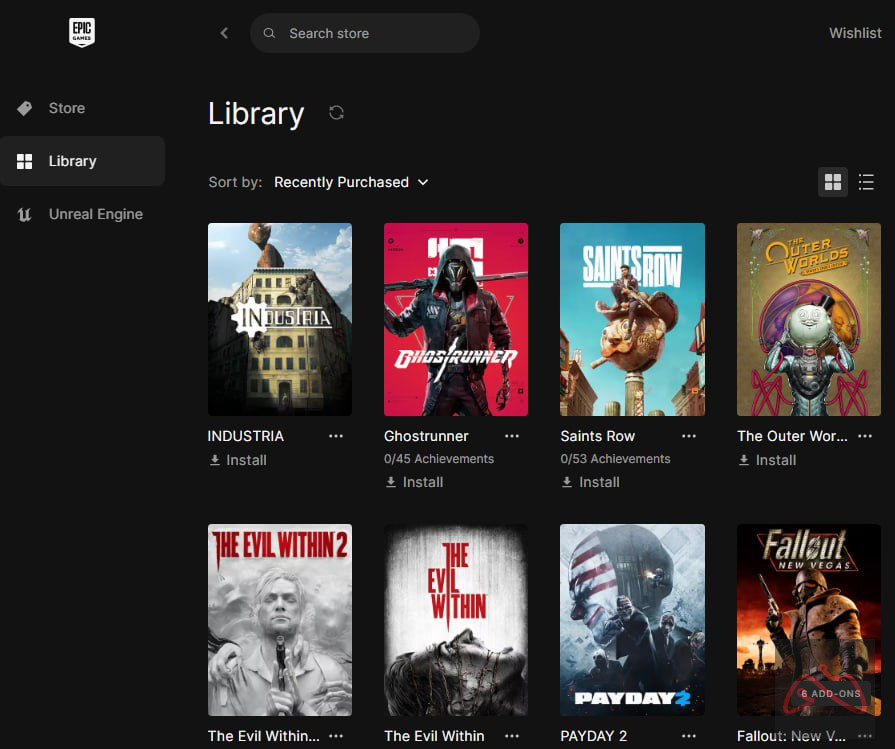
Task: Click the INDUSTRIA game title
Action: pyautogui.click(x=245, y=436)
